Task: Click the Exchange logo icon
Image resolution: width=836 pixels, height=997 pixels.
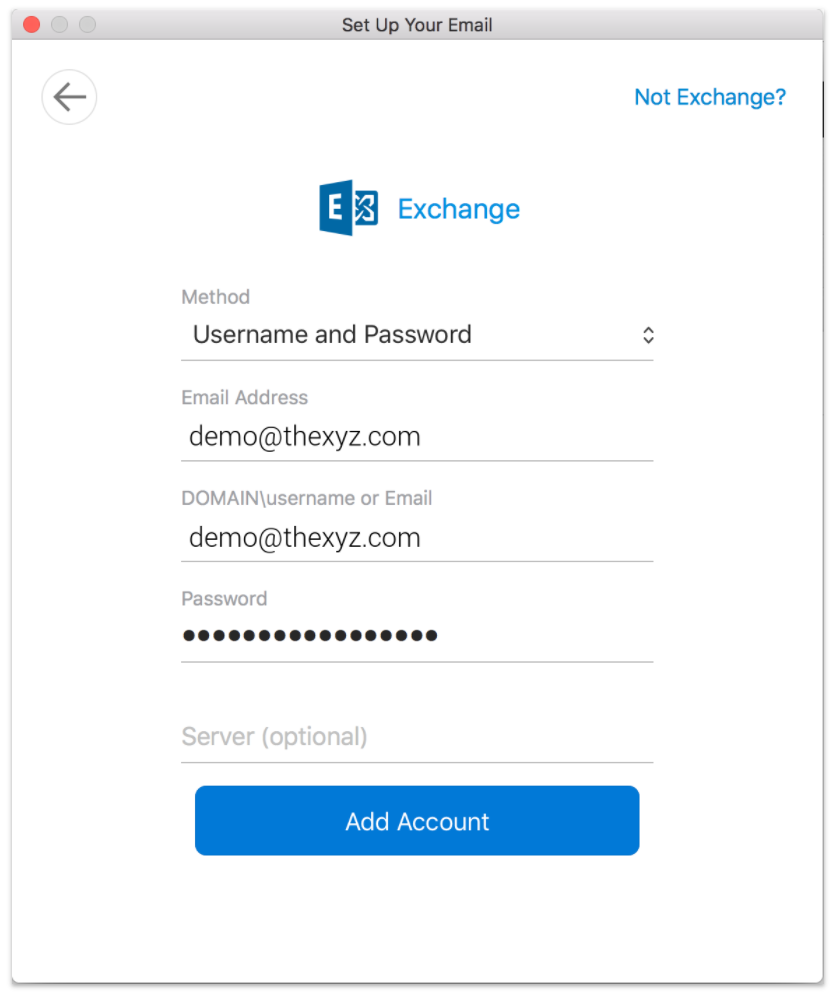Action: click(348, 208)
